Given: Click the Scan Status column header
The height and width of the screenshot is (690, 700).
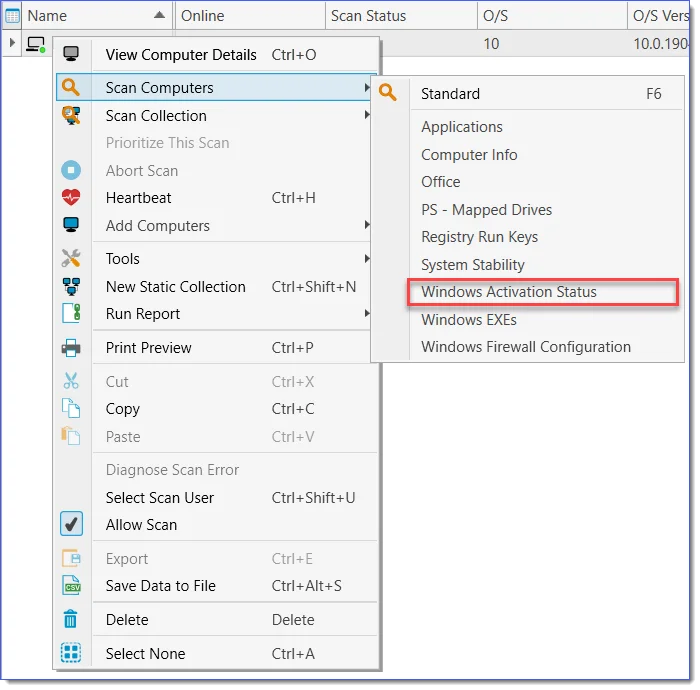Looking at the screenshot, I should (369, 16).
